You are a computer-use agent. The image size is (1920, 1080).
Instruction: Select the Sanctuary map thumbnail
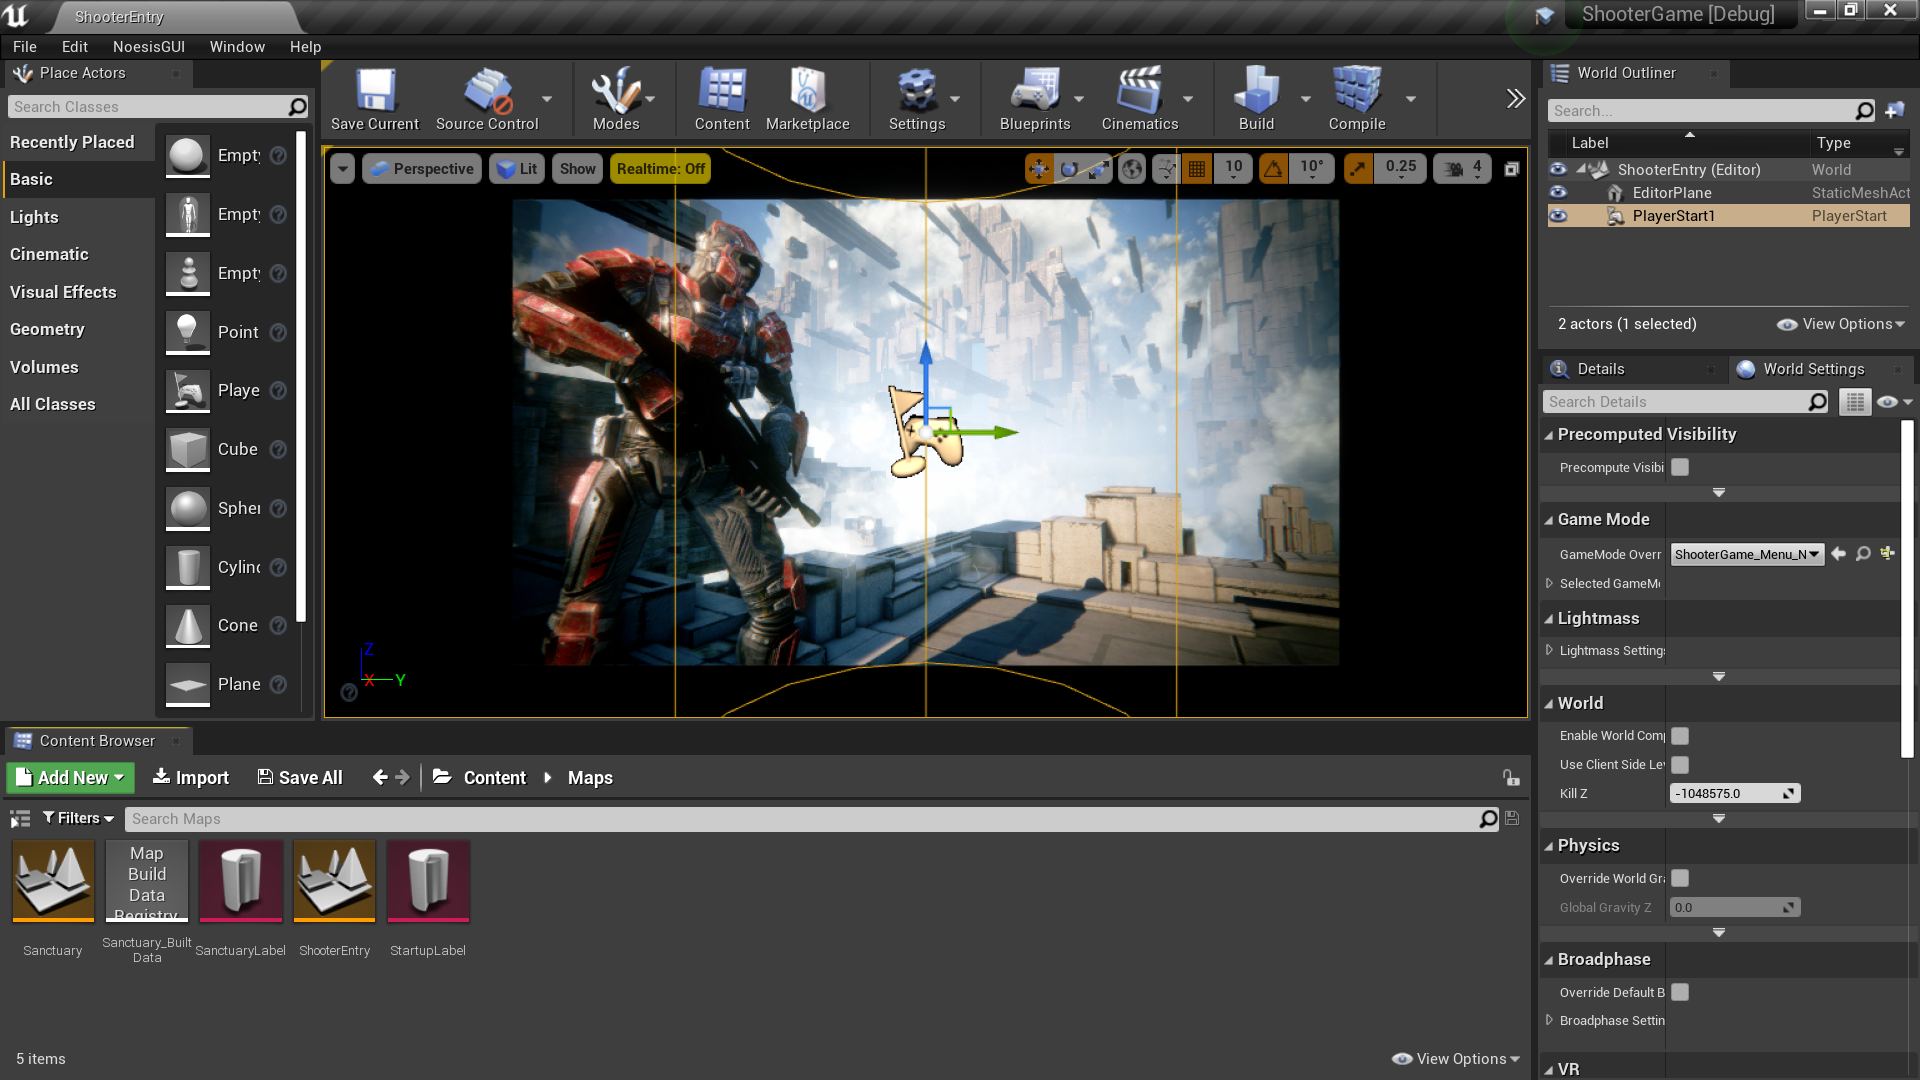(53, 881)
